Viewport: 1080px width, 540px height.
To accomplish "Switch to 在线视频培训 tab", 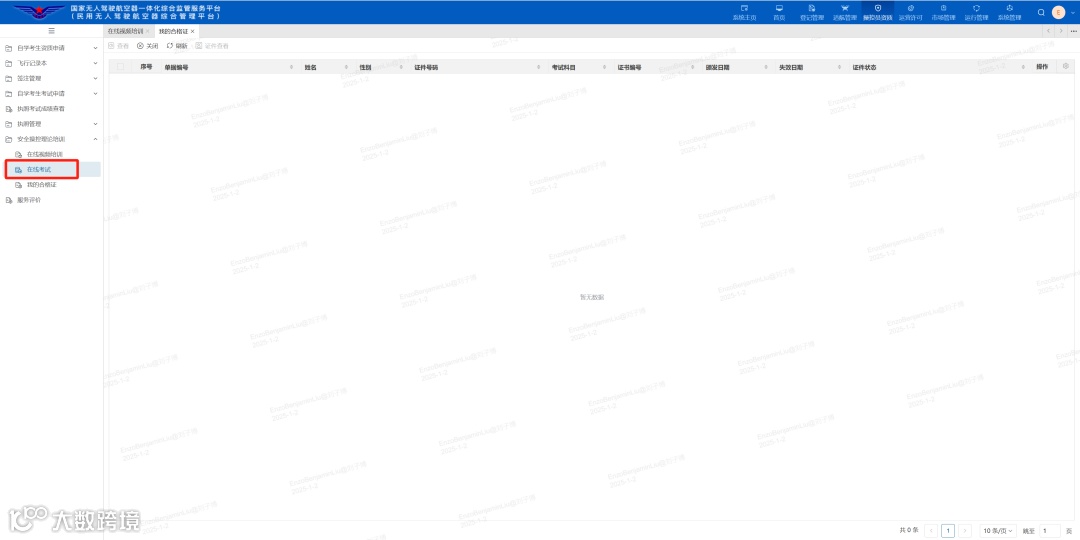I will click(125, 32).
